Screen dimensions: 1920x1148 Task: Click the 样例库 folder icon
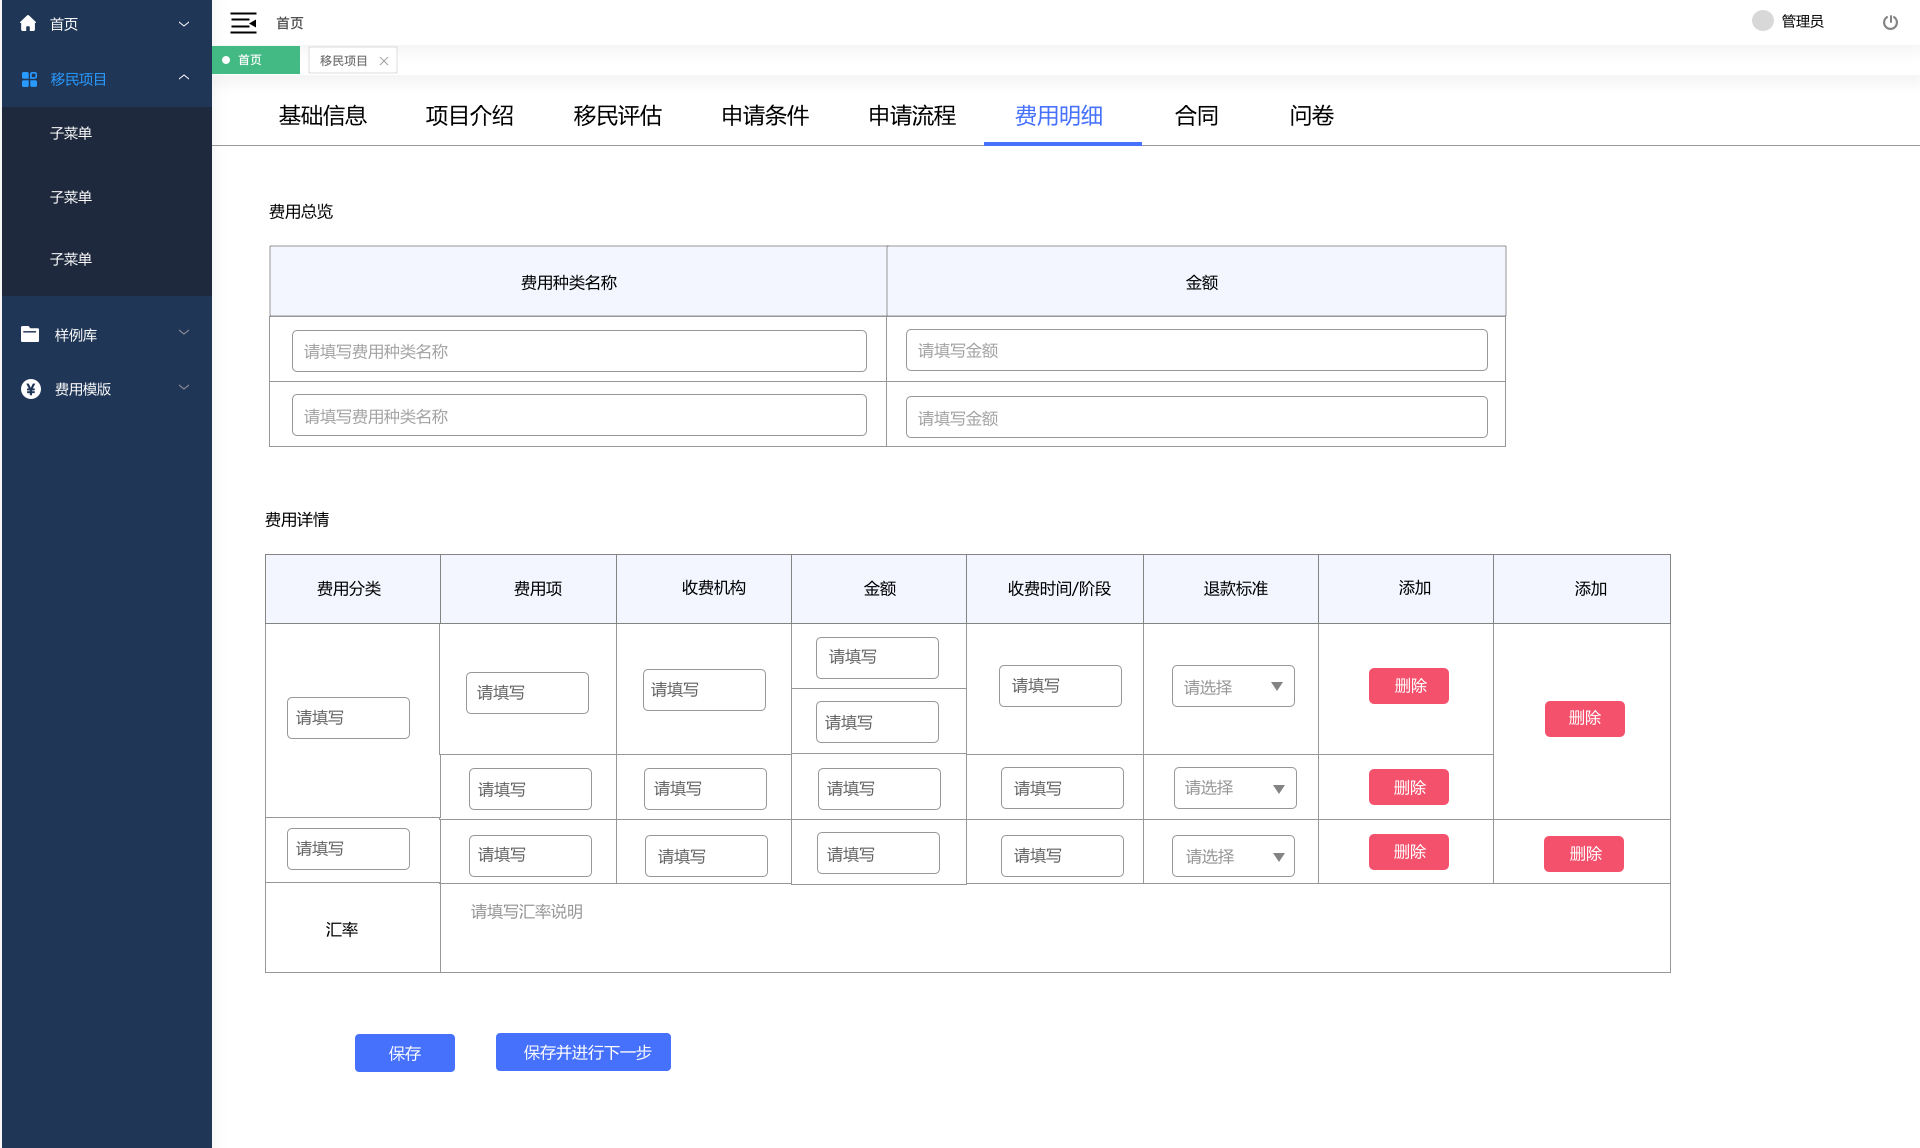30,334
